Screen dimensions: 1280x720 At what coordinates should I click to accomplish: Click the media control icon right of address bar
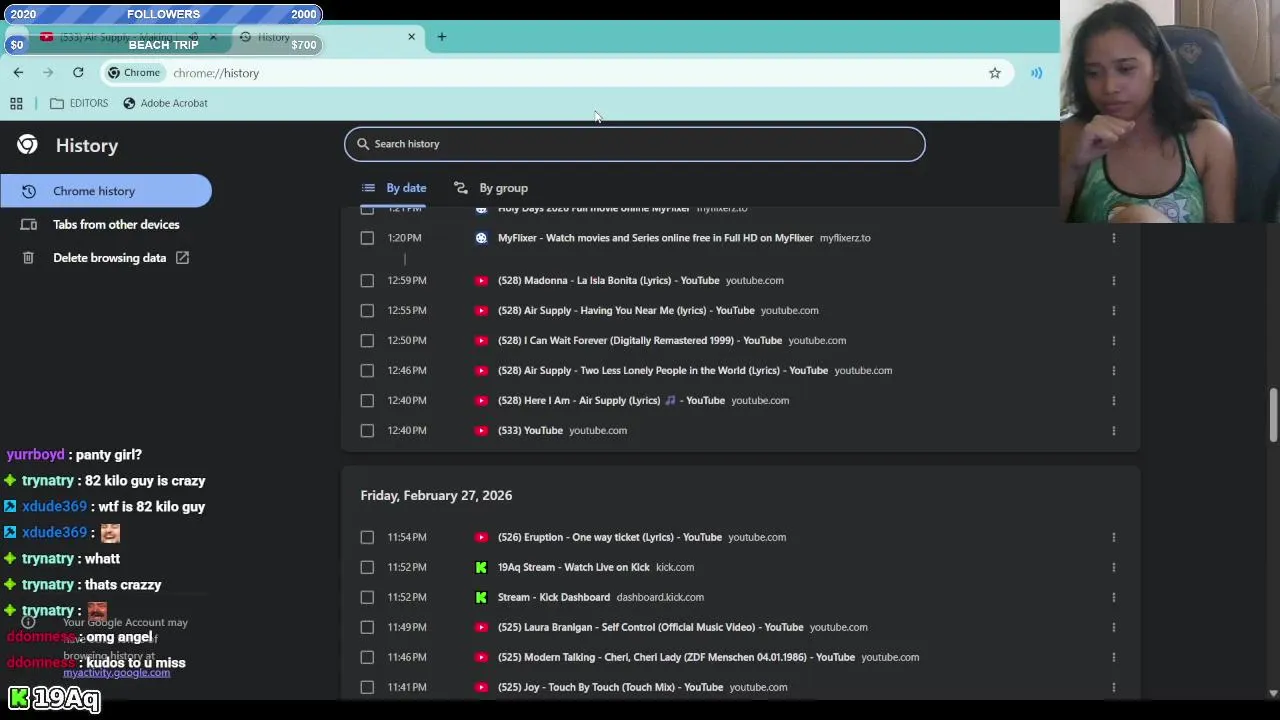click(1036, 73)
